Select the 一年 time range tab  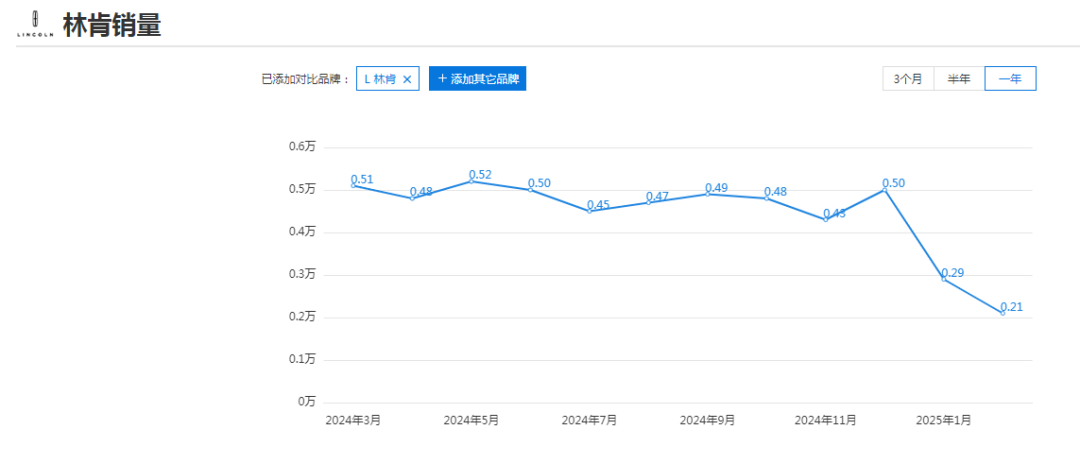pos(1010,78)
